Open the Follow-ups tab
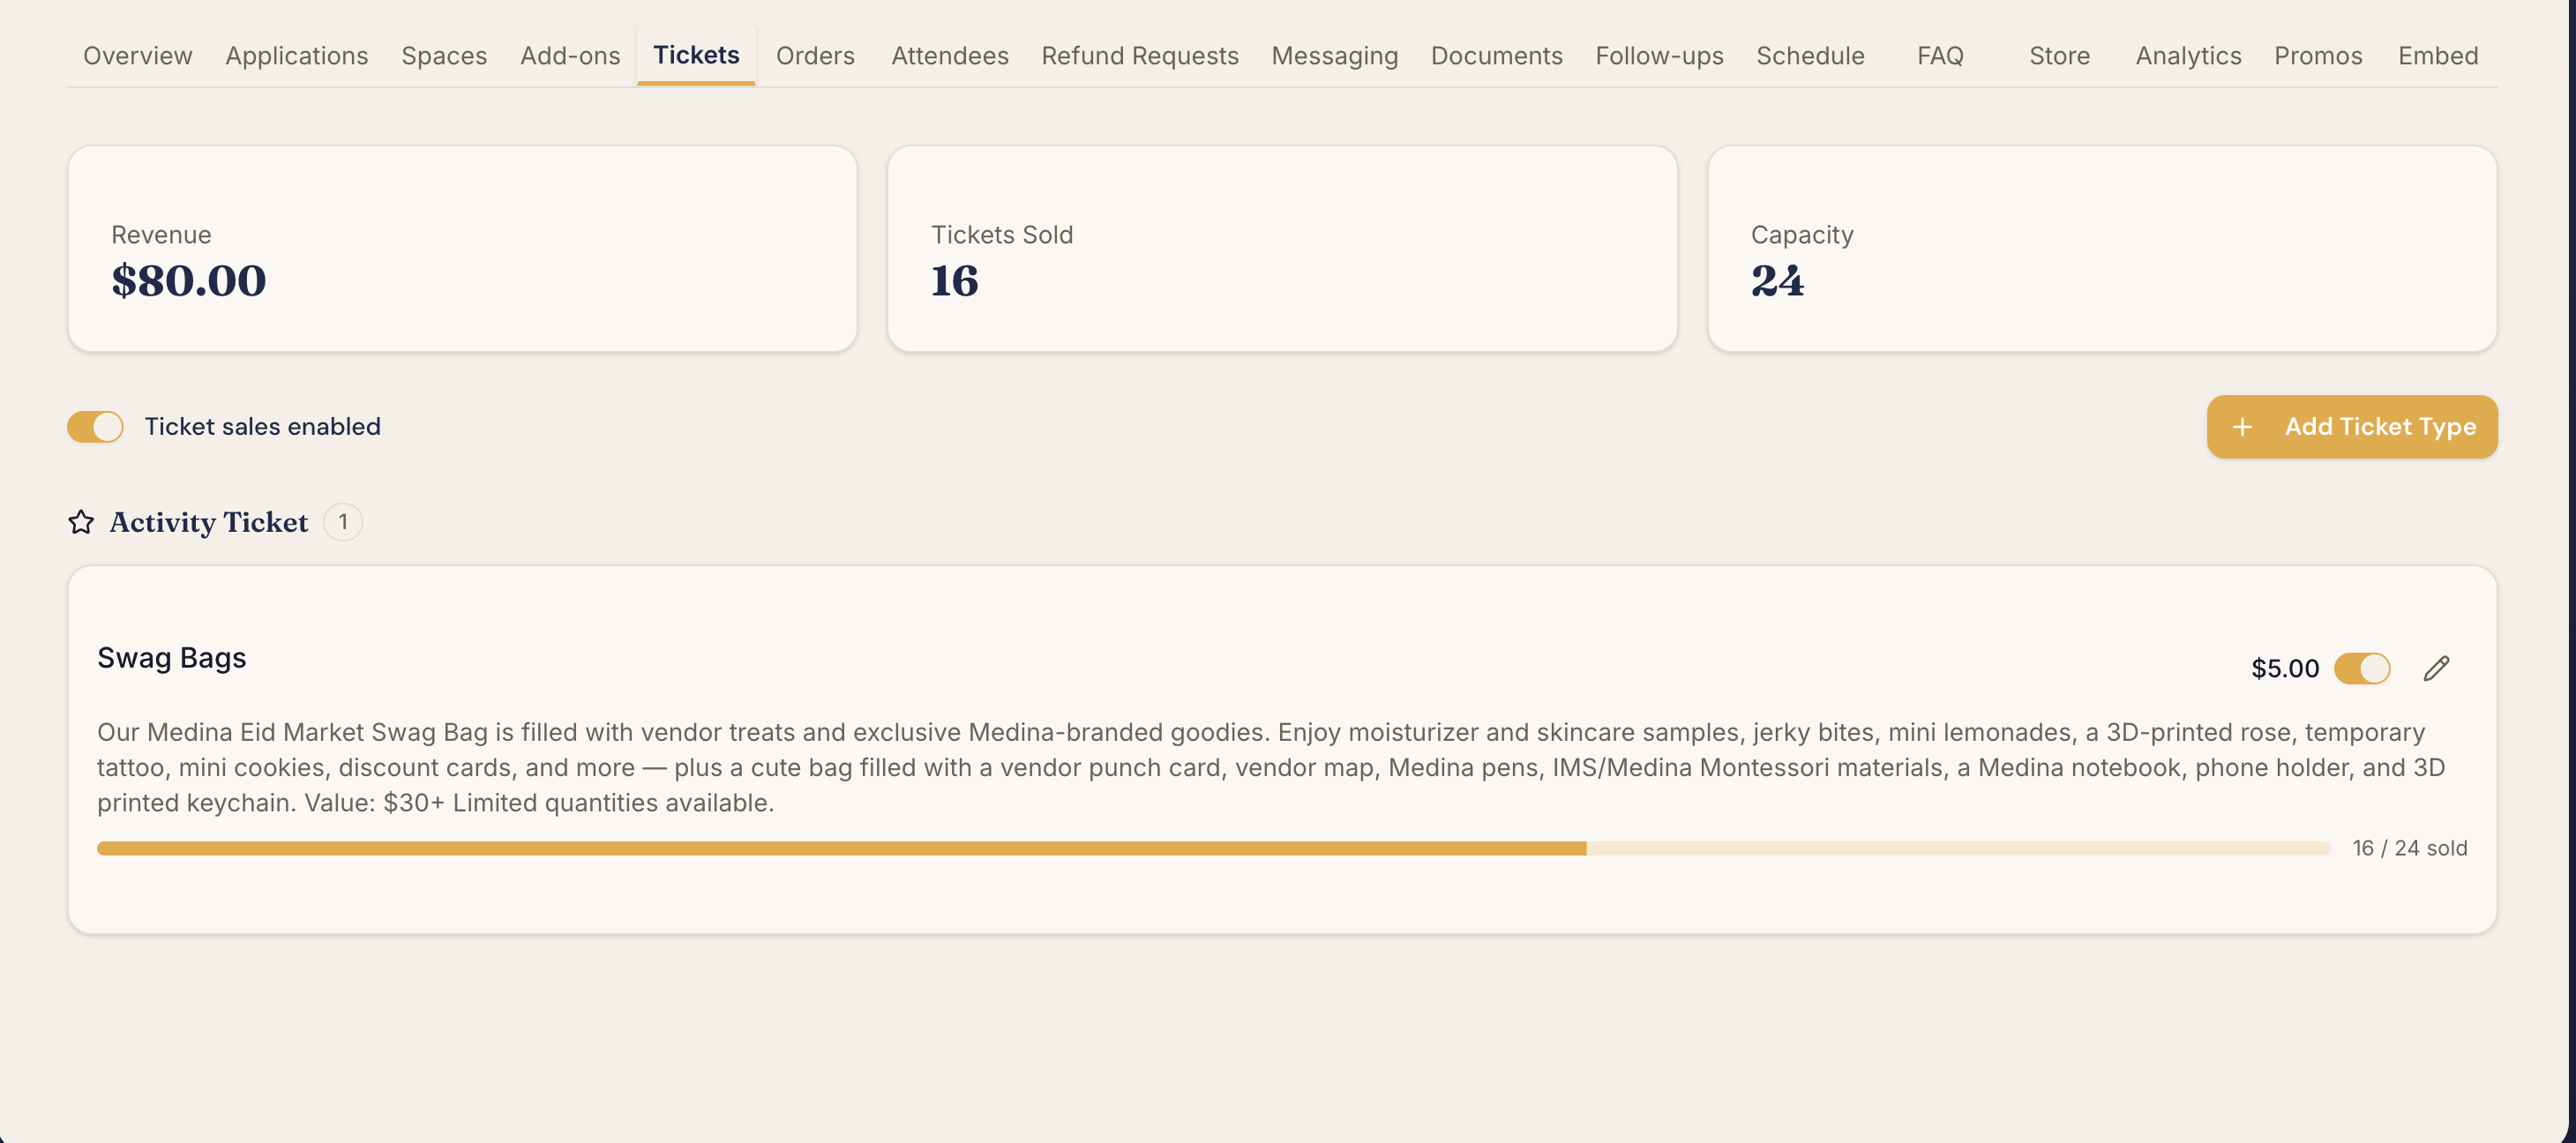This screenshot has width=2576, height=1143. (1659, 56)
